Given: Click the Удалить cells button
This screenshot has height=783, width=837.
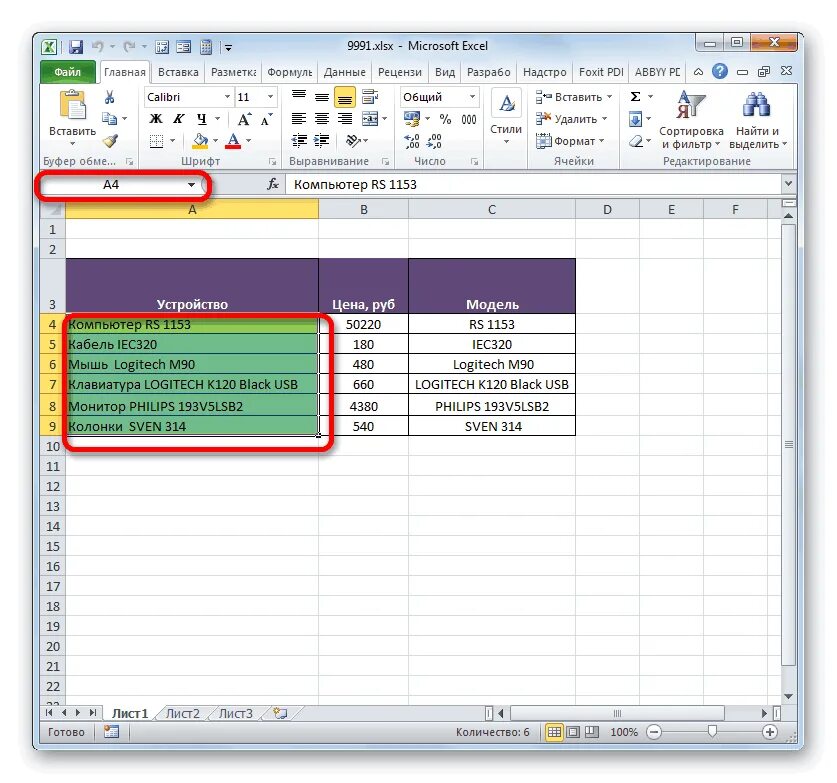Looking at the screenshot, I should click(571, 119).
